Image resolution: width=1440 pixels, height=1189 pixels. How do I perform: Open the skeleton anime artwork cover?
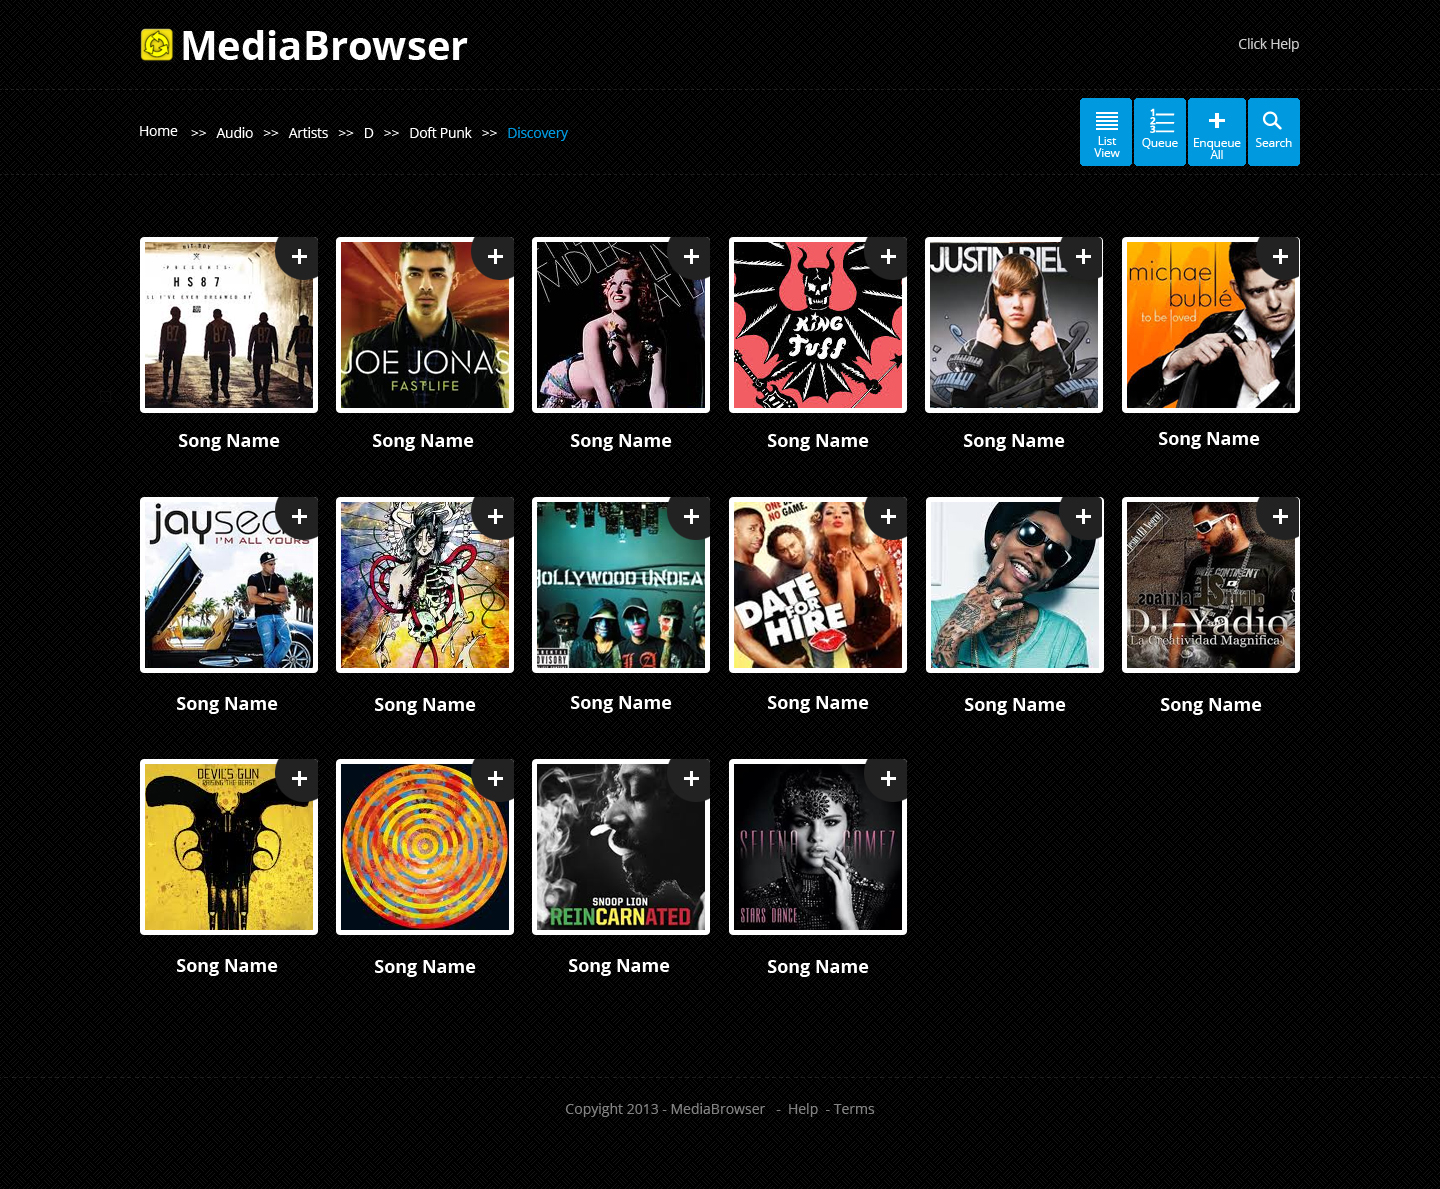coord(425,585)
